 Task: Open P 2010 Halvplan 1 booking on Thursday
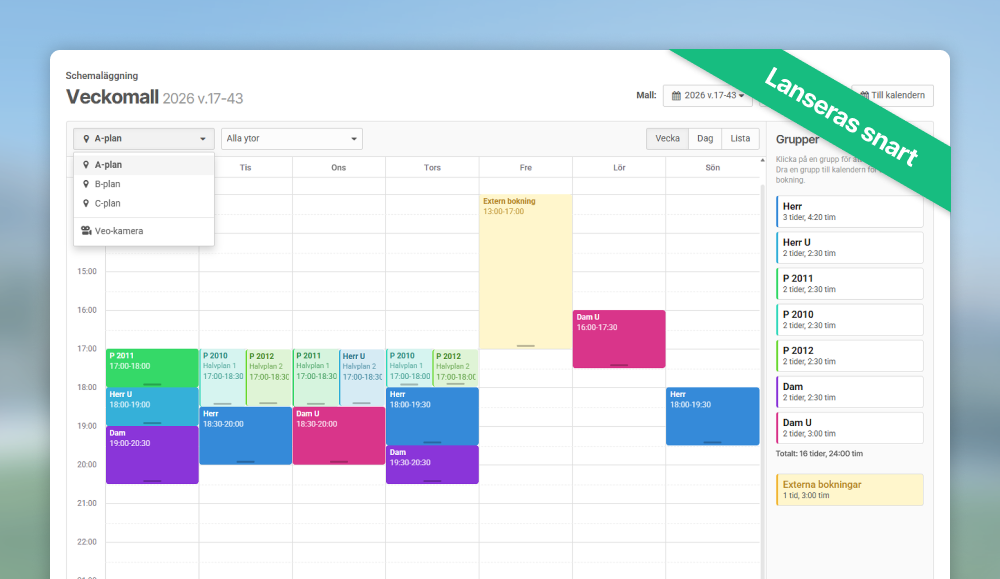pyautogui.click(x=409, y=368)
